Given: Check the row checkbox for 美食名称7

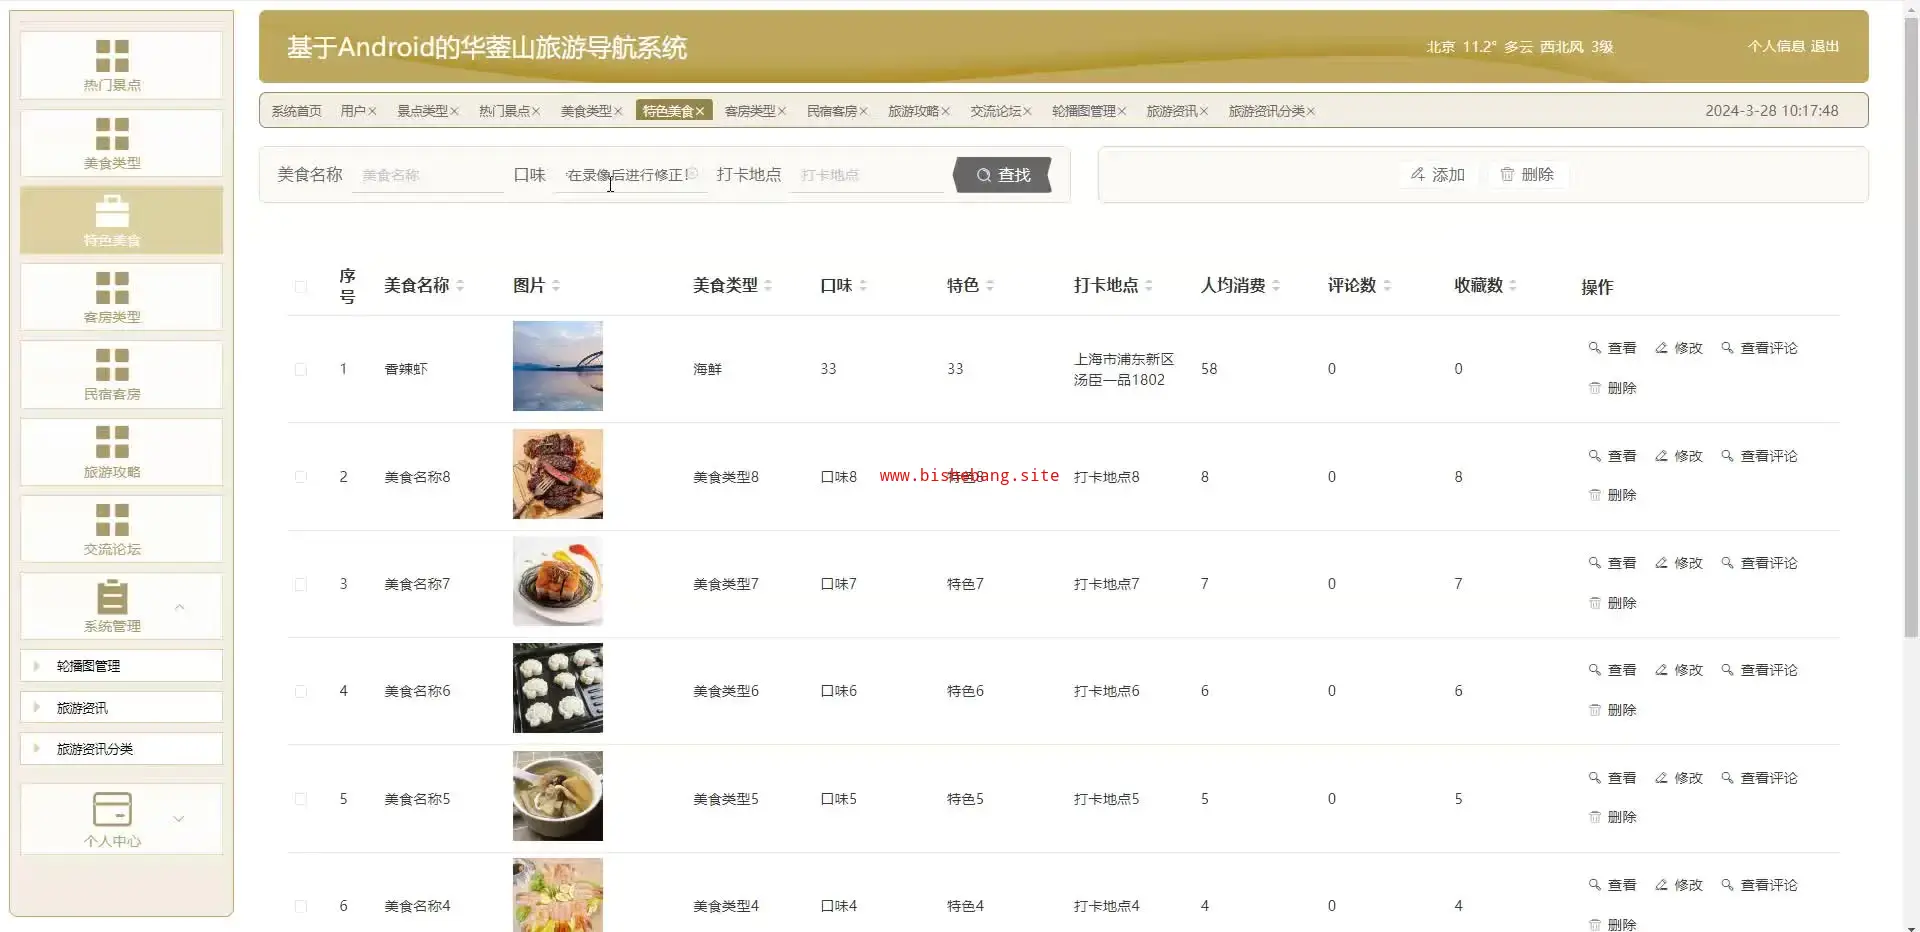Looking at the screenshot, I should click(301, 585).
